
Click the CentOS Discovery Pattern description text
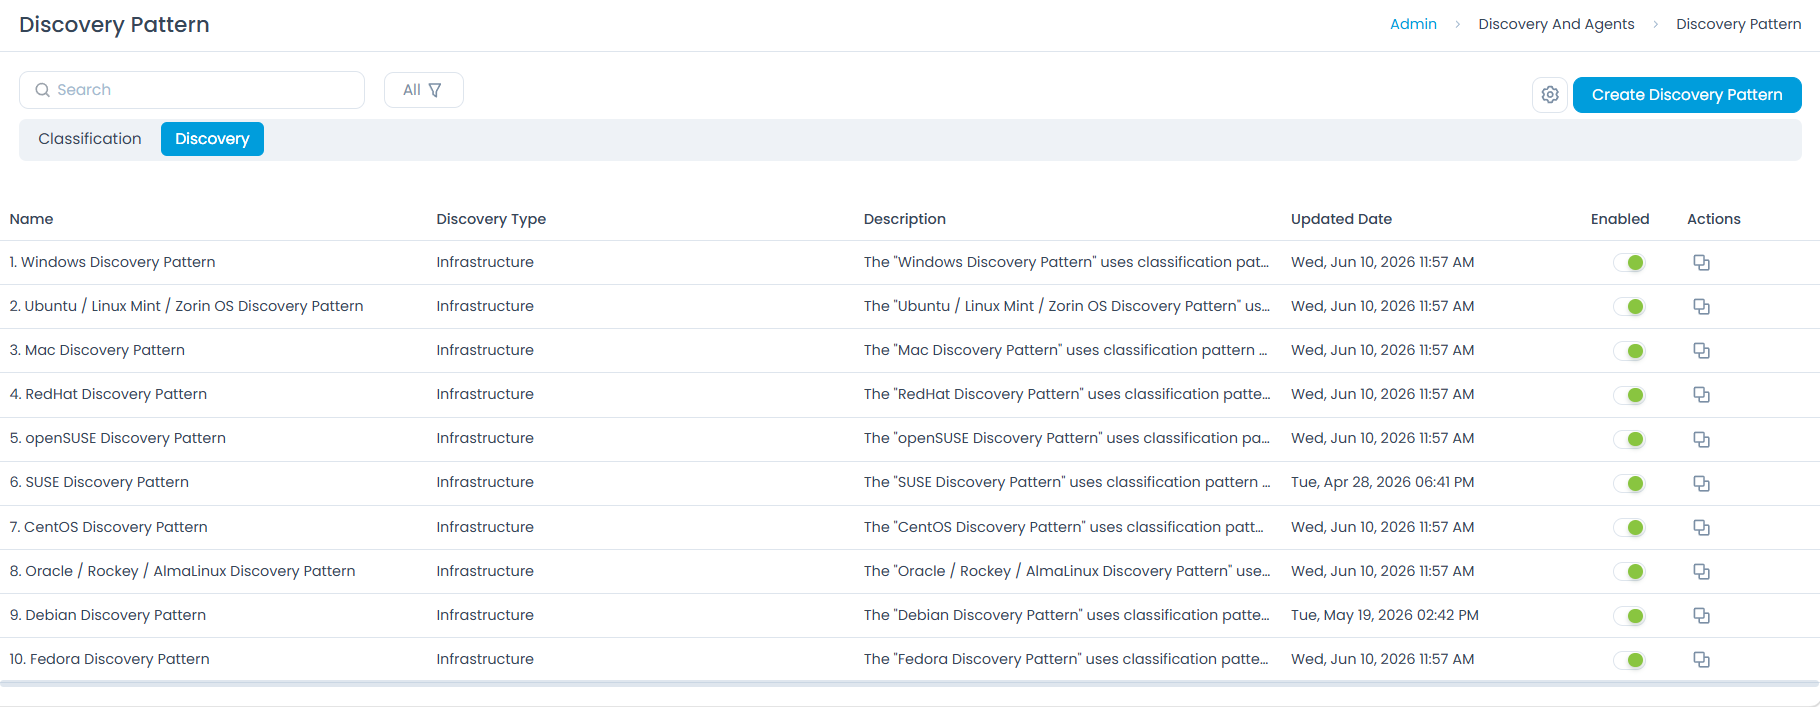[1064, 527]
